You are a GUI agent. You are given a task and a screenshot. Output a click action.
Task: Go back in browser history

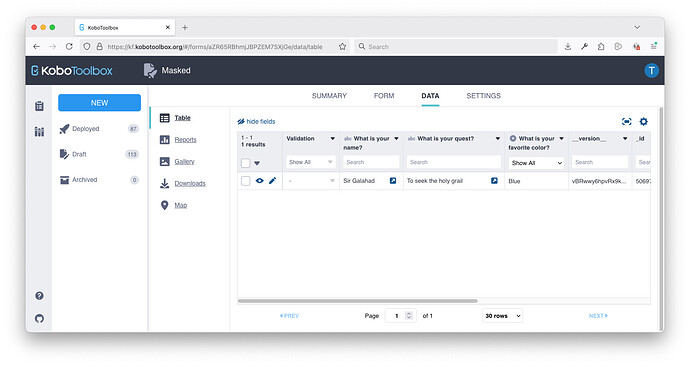[37, 47]
